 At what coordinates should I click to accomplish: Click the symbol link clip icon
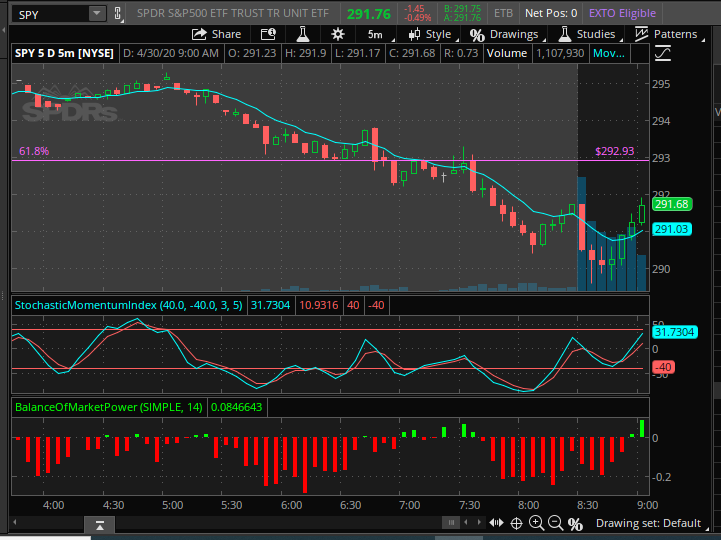(x=118, y=14)
